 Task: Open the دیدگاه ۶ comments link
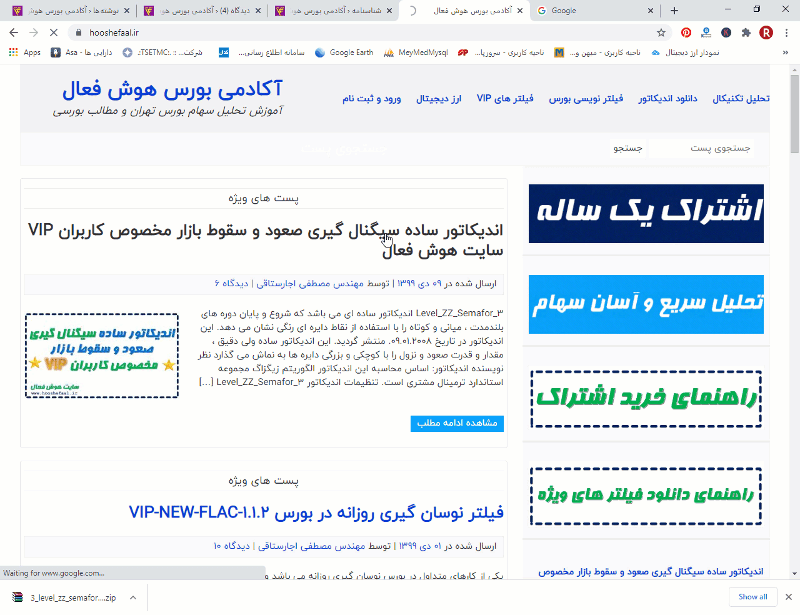pyautogui.click(x=231, y=284)
